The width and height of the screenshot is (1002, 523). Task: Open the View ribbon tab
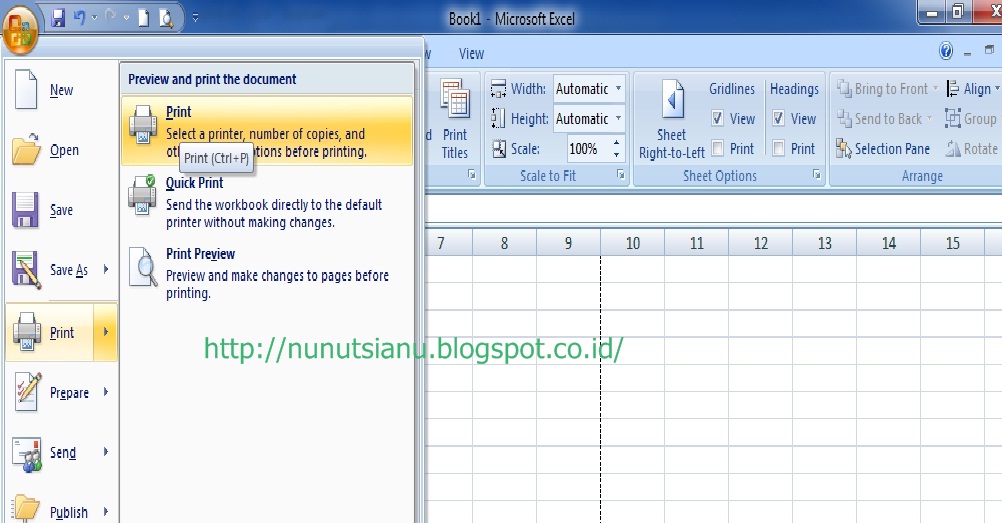coord(471,54)
